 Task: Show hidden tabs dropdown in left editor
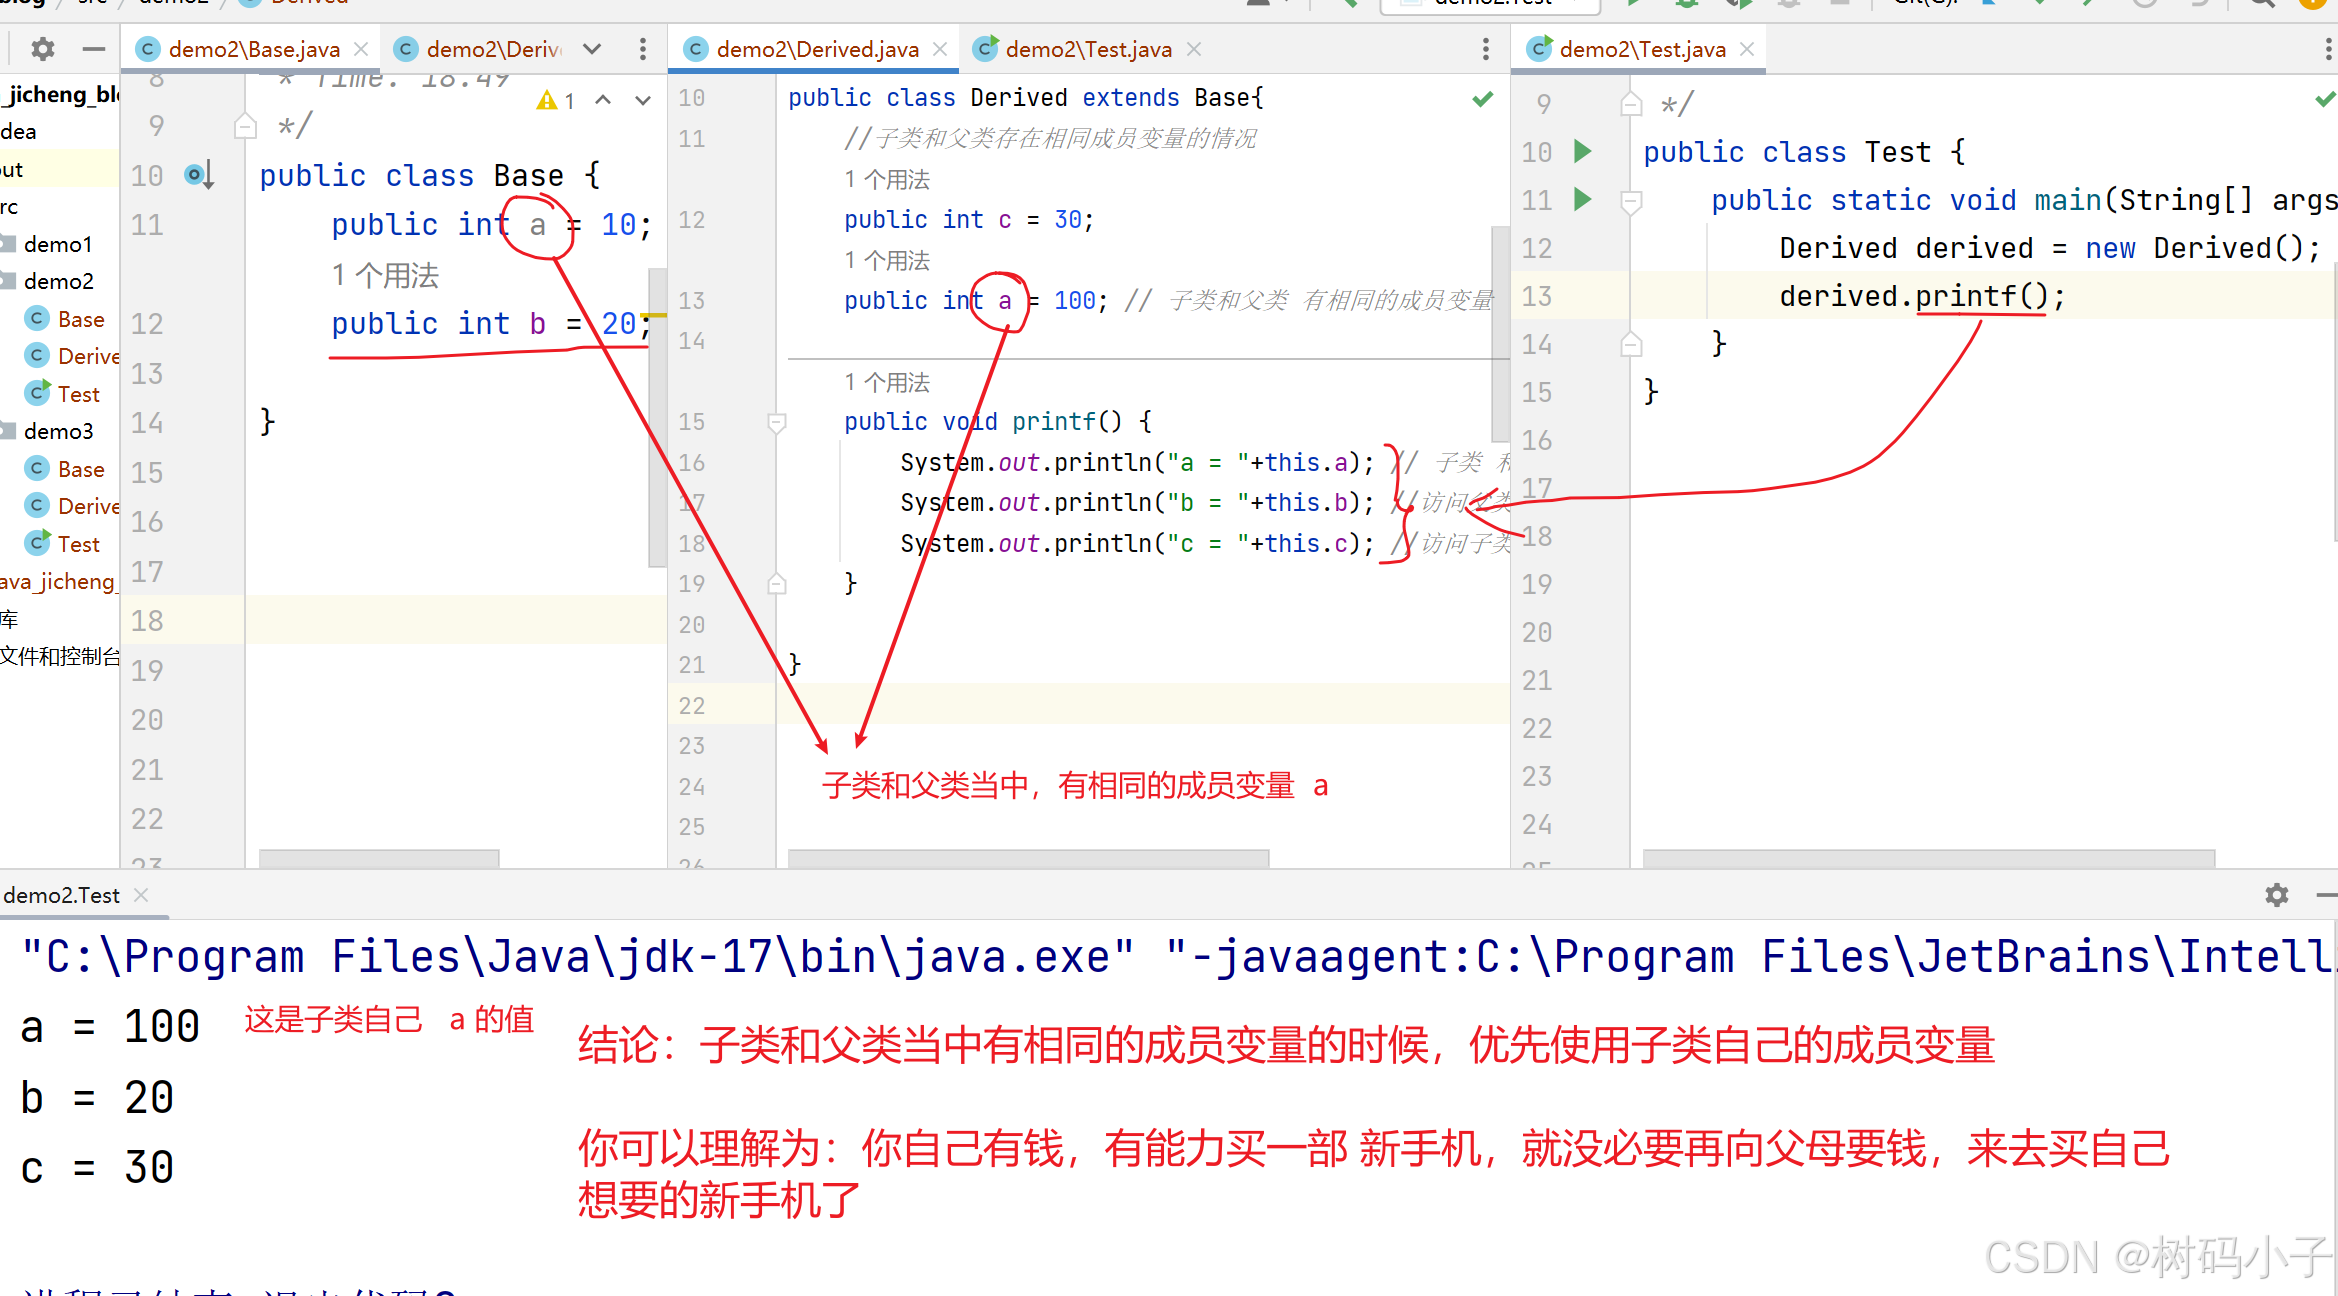point(592,49)
